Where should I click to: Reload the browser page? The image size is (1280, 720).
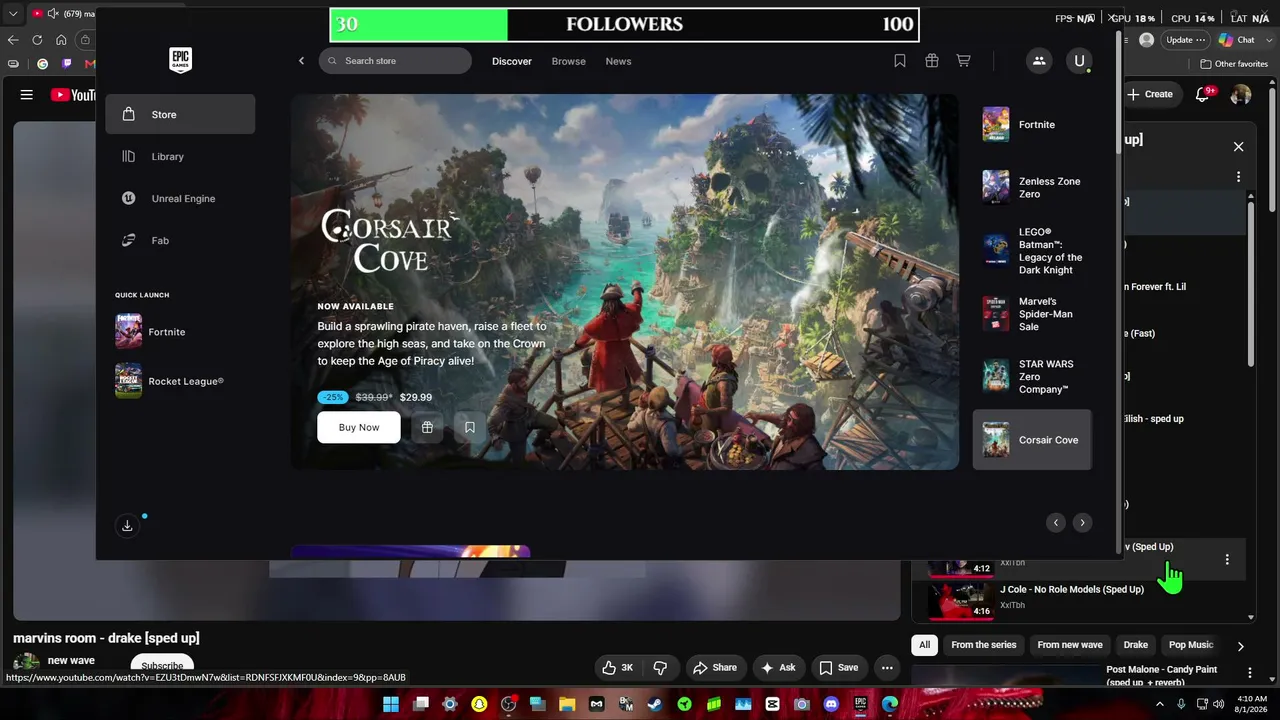click(x=37, y=40)
